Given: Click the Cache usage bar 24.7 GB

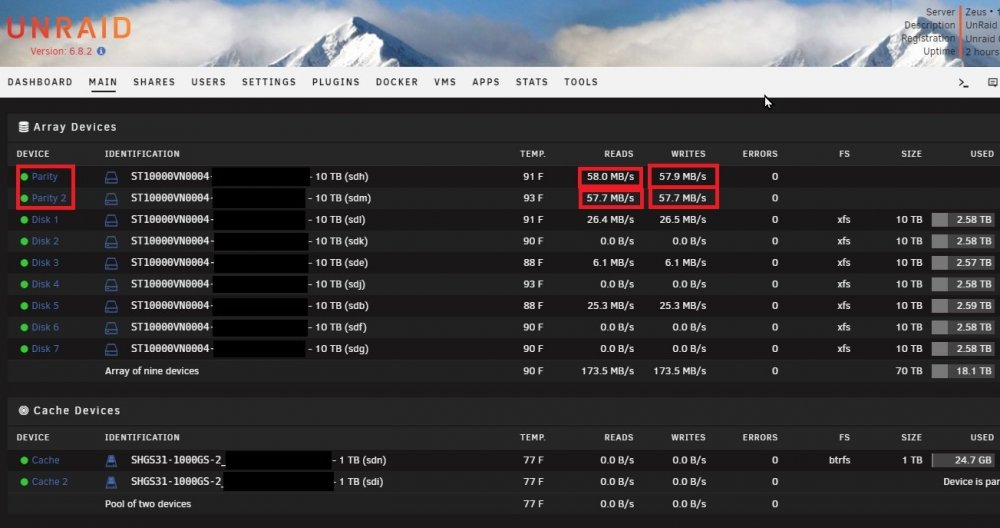Looking at the screenshot, I should pos(963,460).
